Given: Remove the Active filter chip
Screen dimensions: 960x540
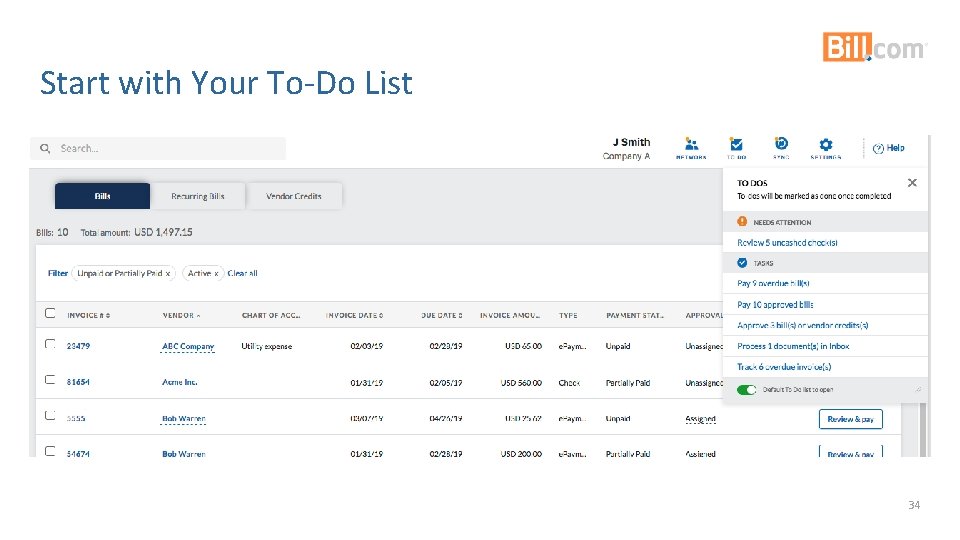Looking at the screenshot, I should (x=216, y=274).
